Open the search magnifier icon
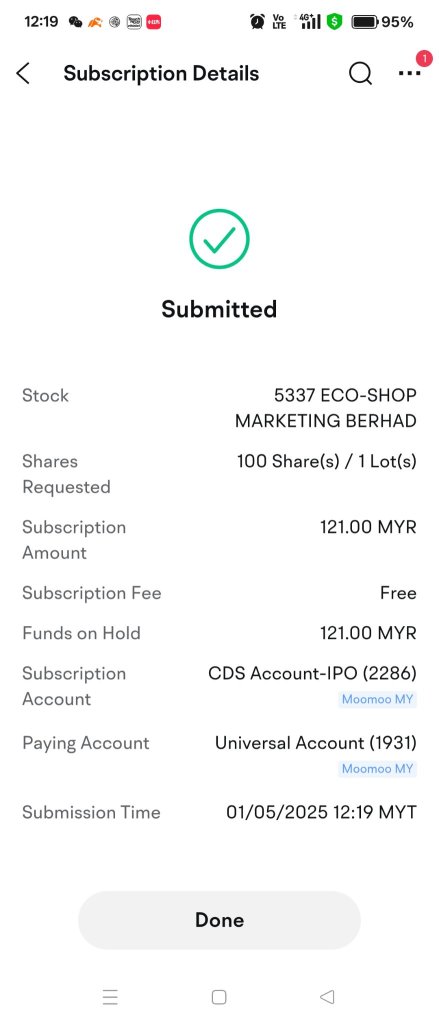 [360, 74]
